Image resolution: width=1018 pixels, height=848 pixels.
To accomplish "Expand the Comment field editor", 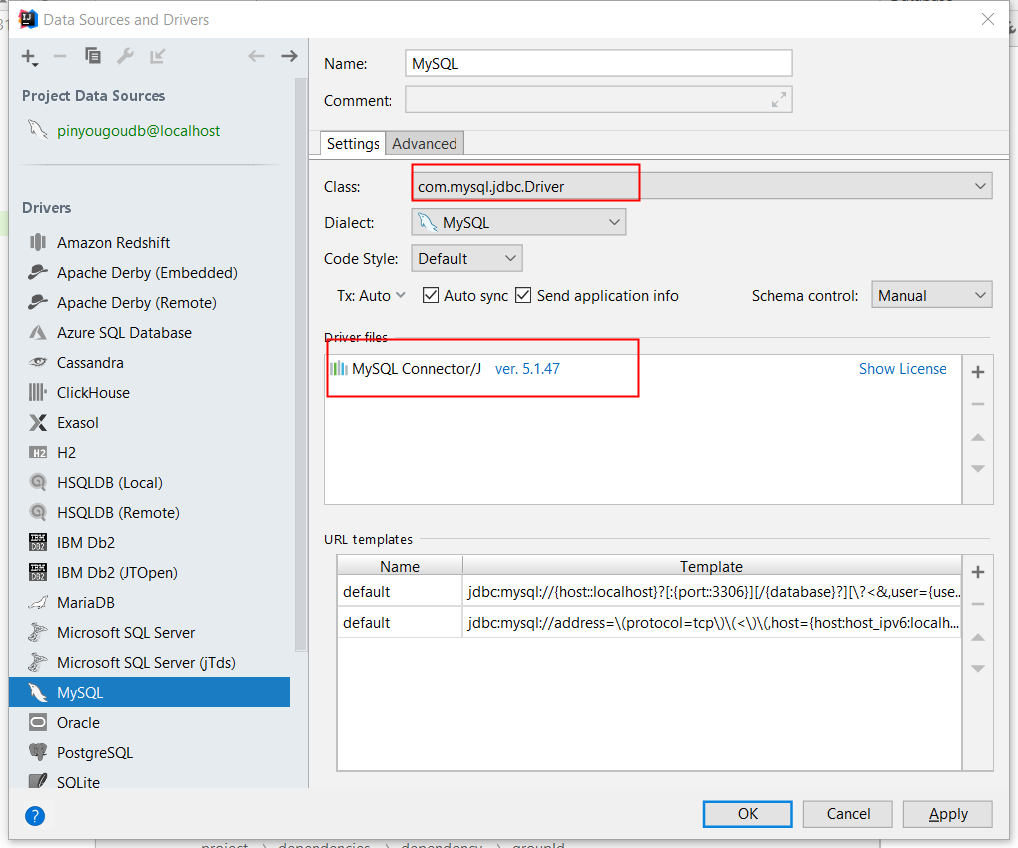I will (778, 100).
